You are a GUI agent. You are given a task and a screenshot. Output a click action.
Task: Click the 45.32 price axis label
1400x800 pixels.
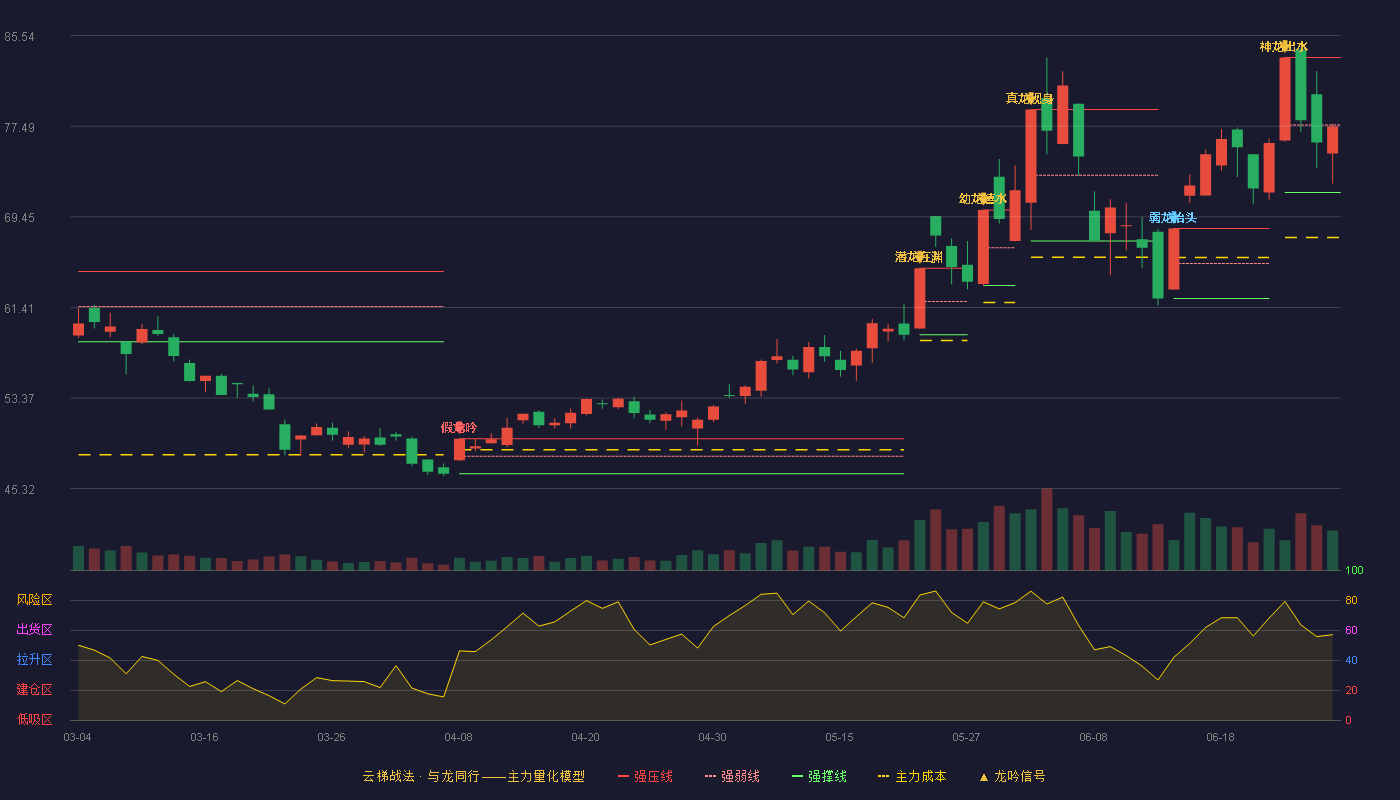(x=20, y=490)
